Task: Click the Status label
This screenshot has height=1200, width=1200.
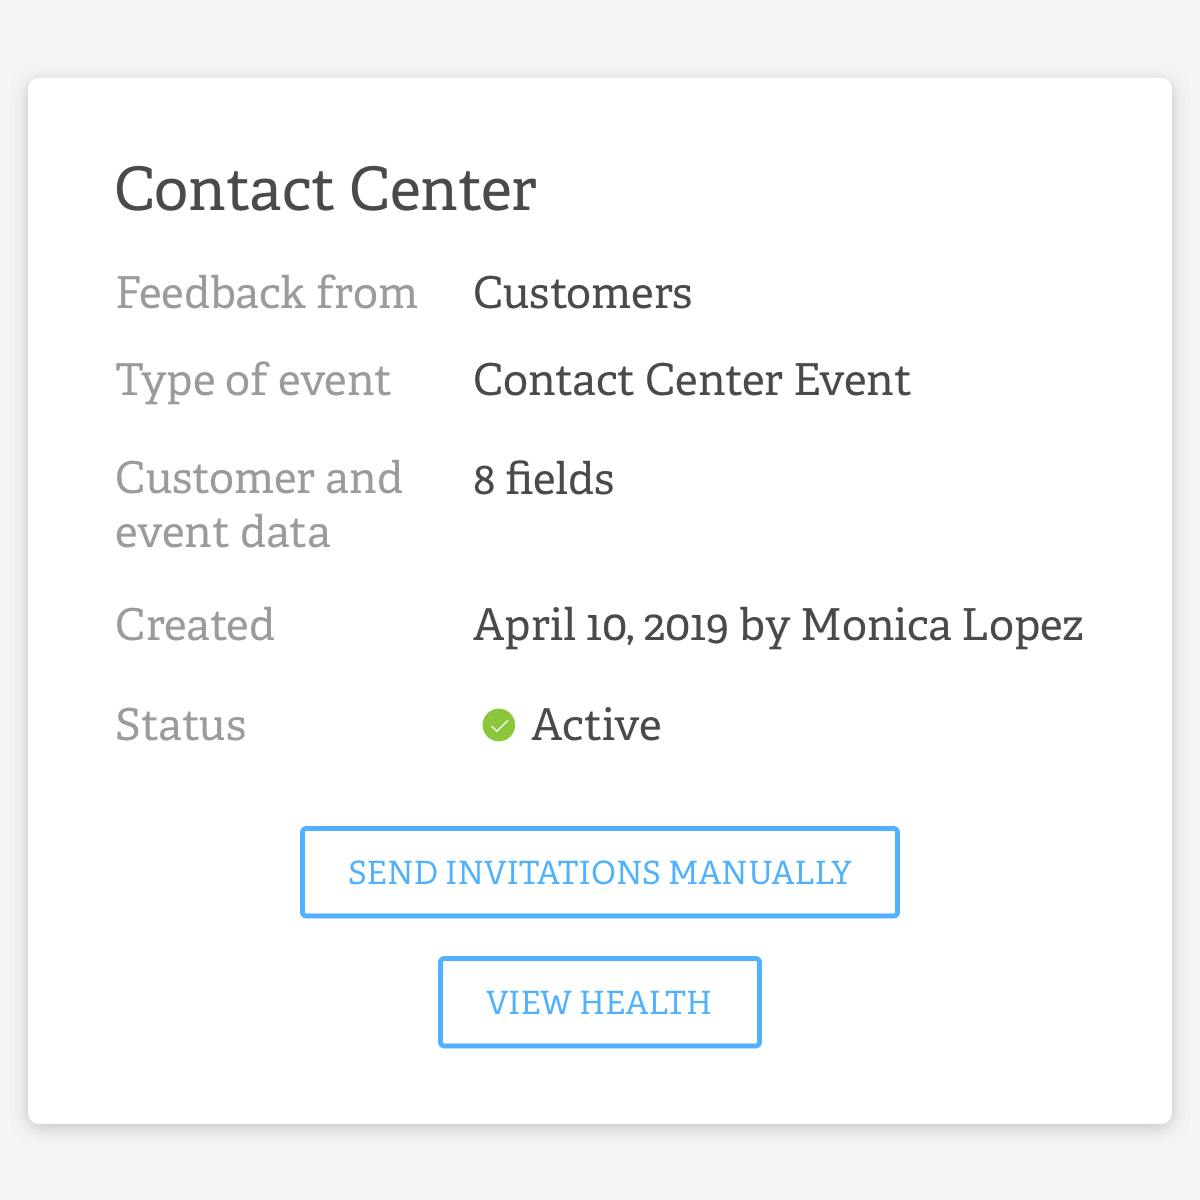Action: click(x=181, y=725)
